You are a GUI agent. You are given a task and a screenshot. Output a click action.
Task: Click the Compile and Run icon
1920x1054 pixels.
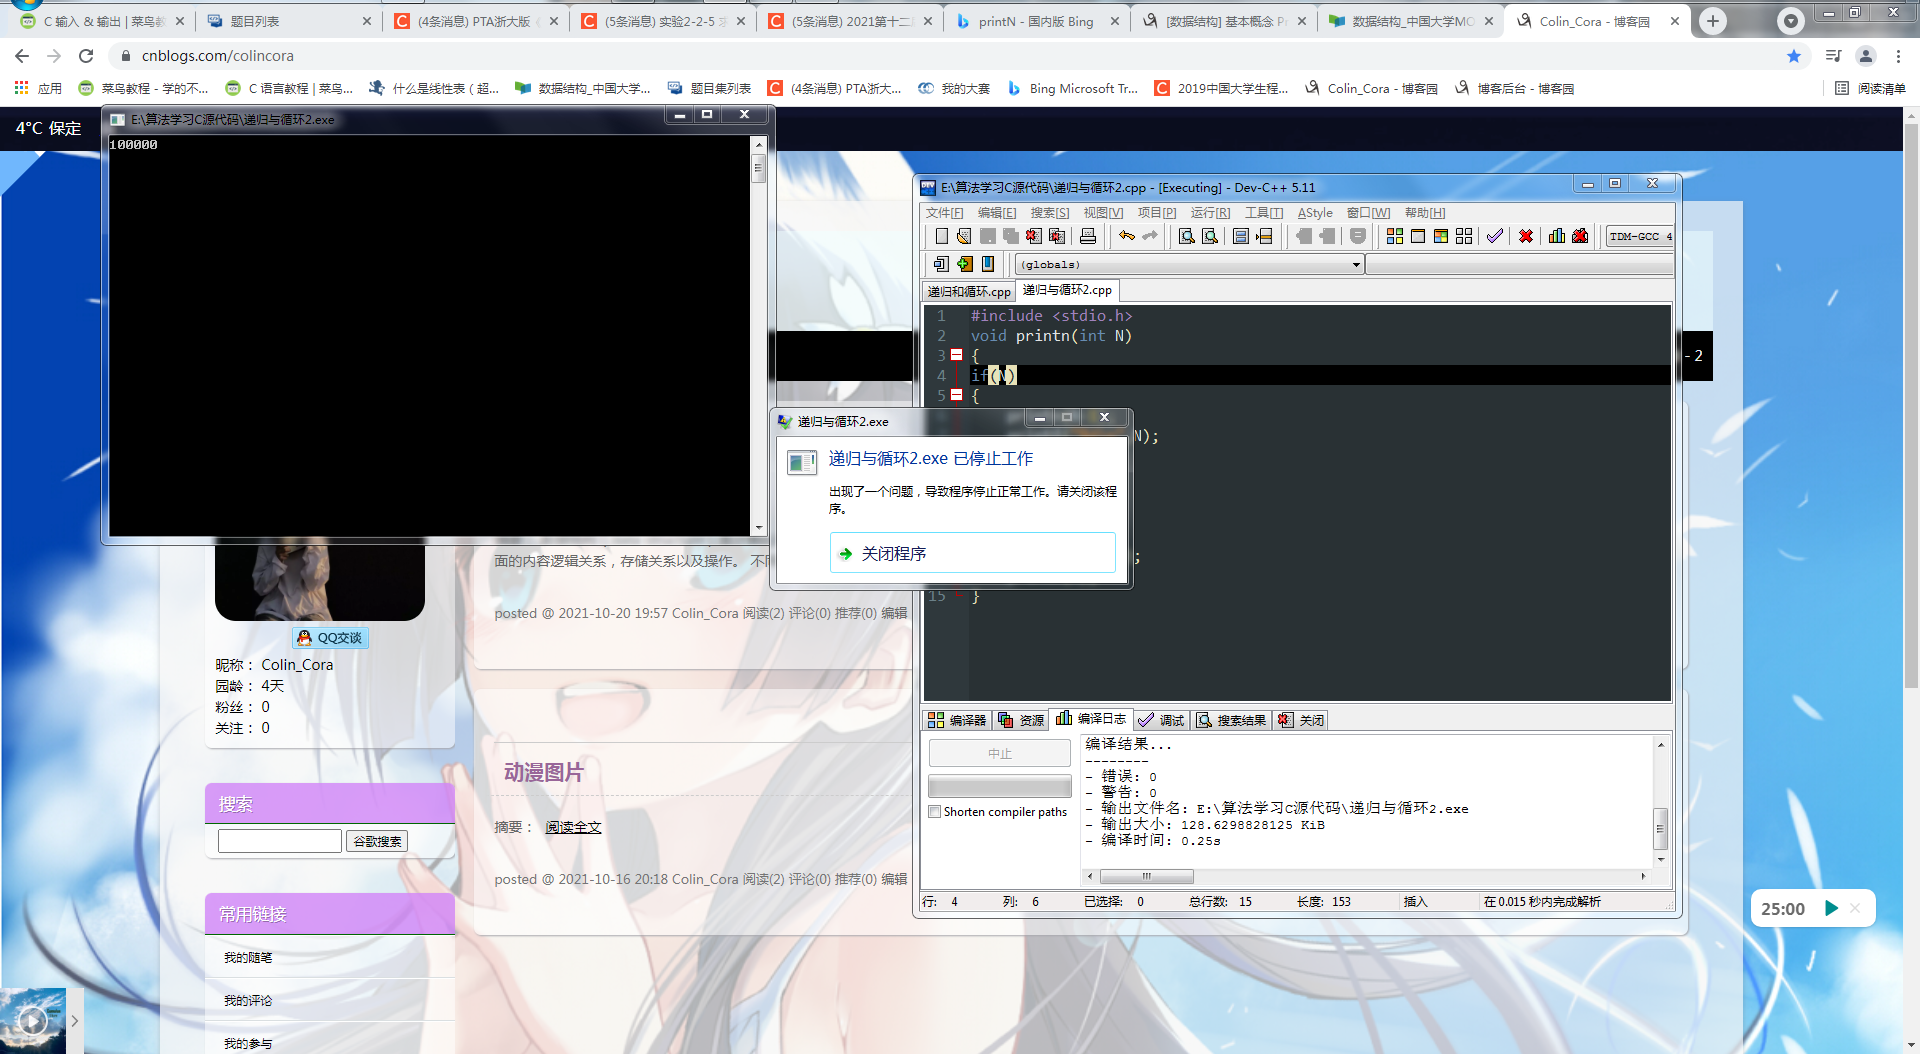point(1441,236)
